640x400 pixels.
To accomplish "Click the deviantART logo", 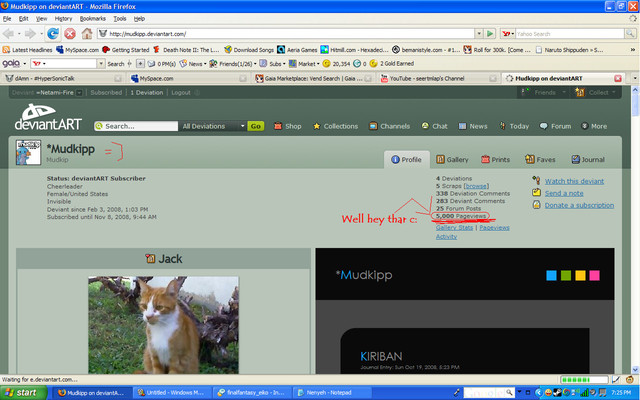I will [x=47, y=118].
